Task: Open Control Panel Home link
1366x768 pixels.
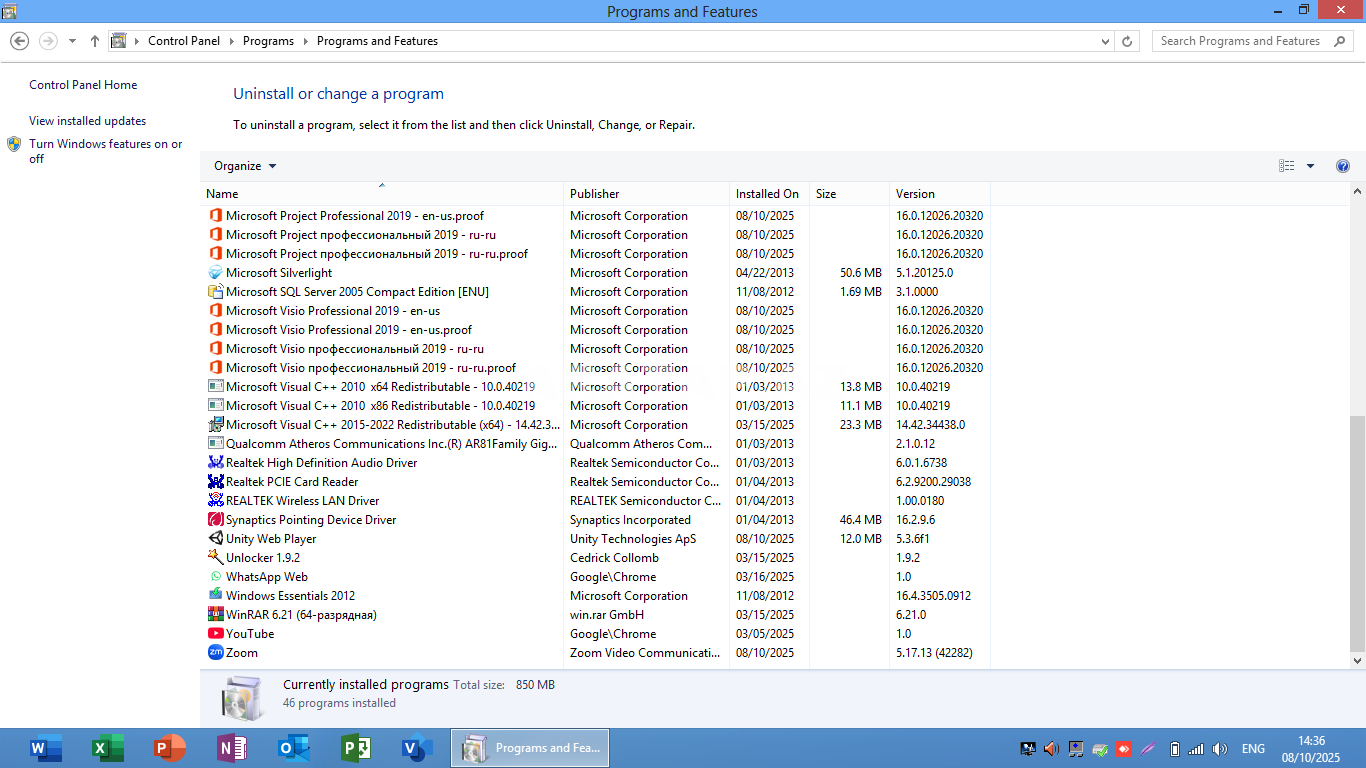Action: (x=83, y=85)
